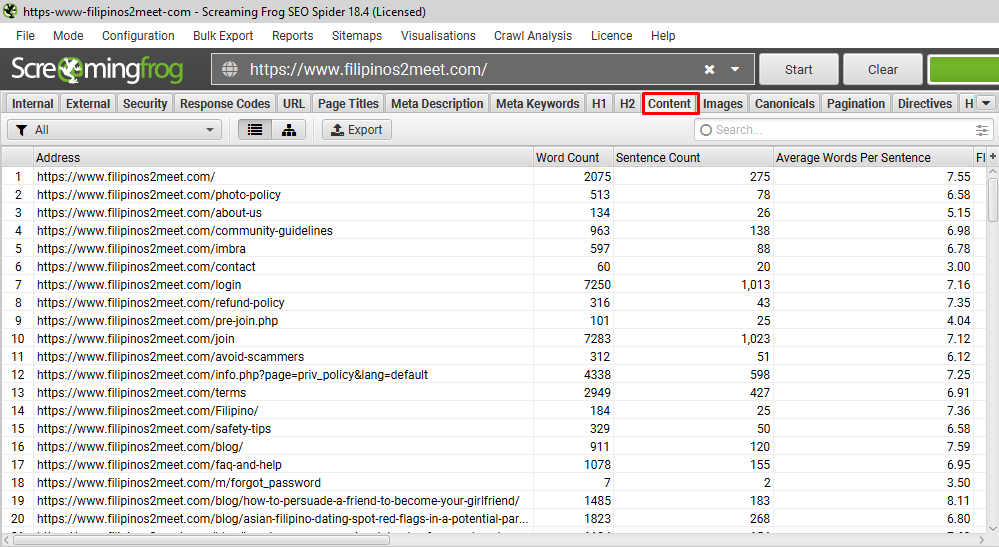The width and height of the screenshot is (999, 547).
Task: Switch to the Page Titles tab
Action: 348,103
